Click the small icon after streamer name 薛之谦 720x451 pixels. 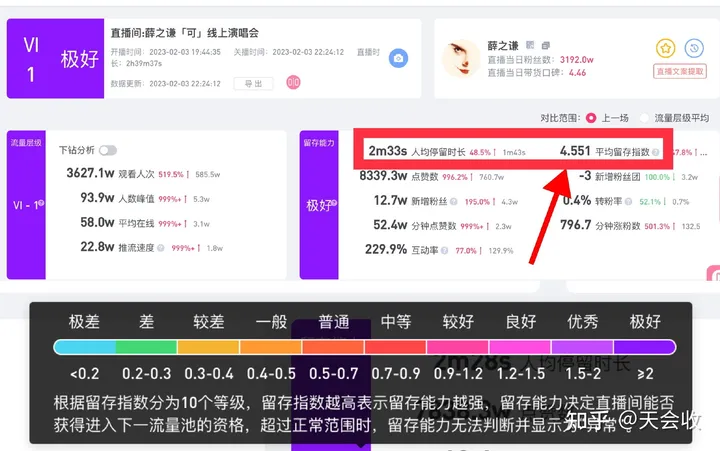click(531, 45)
